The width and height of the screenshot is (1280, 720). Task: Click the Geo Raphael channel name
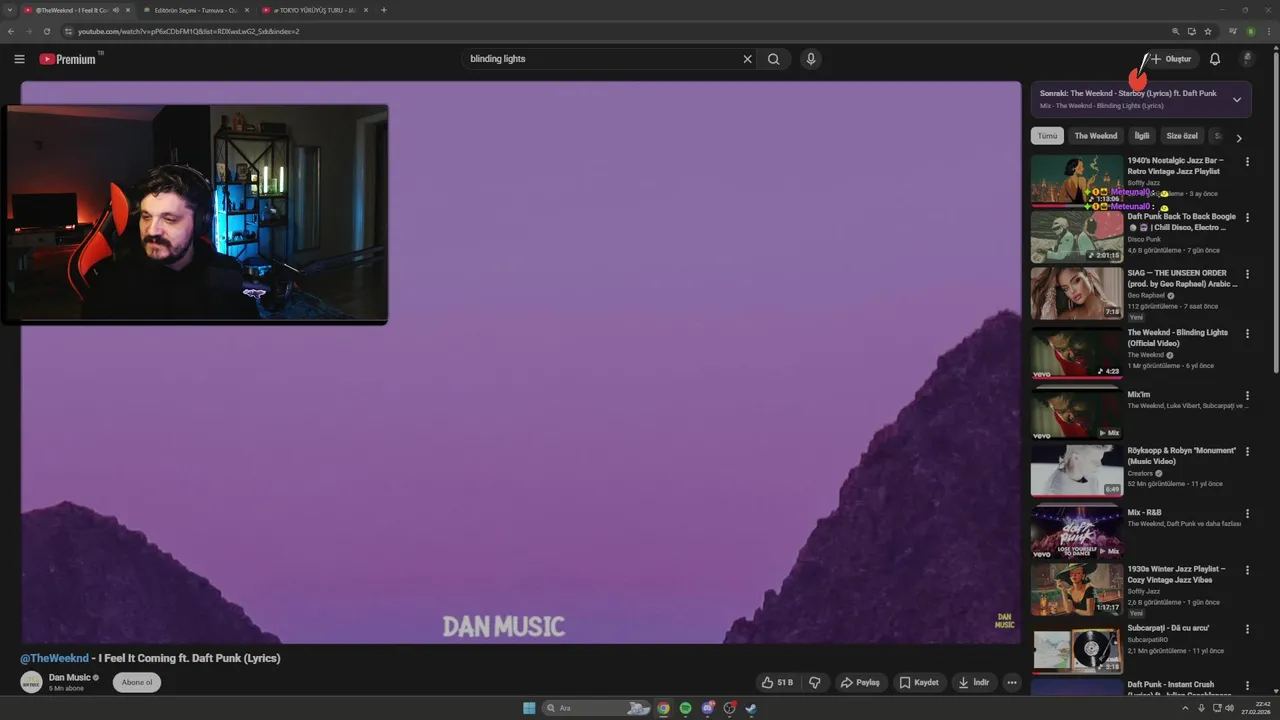tap(1146, 295)
